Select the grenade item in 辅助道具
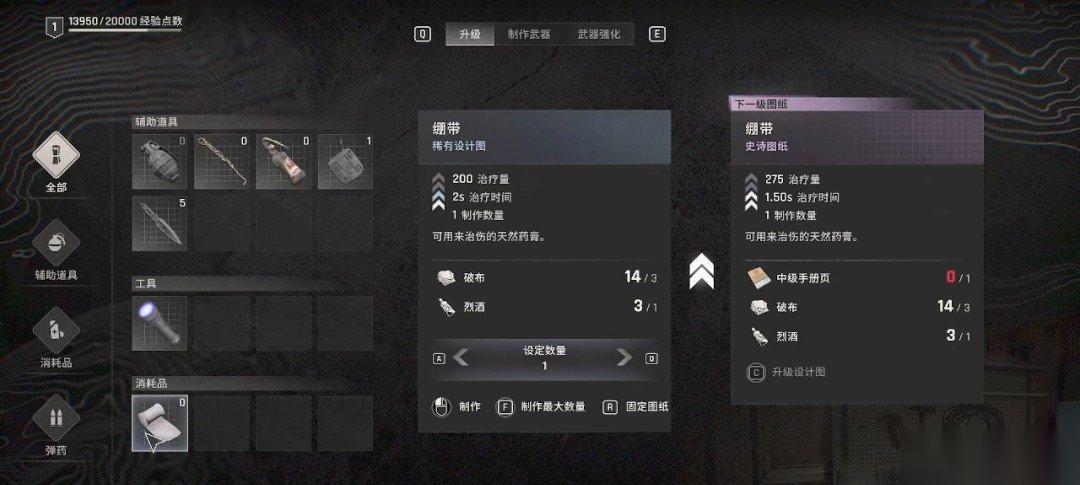The image size is (1080, 485). tap(160, 162)
